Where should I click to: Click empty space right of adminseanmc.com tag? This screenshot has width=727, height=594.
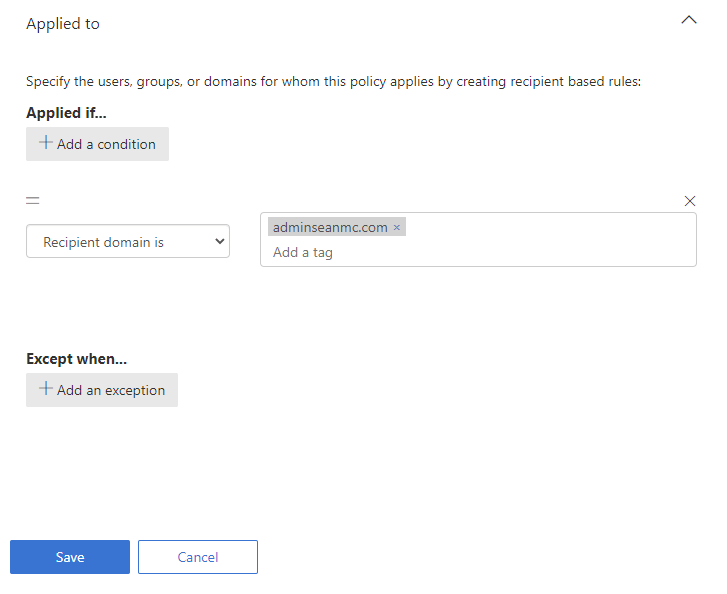pos(550,228)
